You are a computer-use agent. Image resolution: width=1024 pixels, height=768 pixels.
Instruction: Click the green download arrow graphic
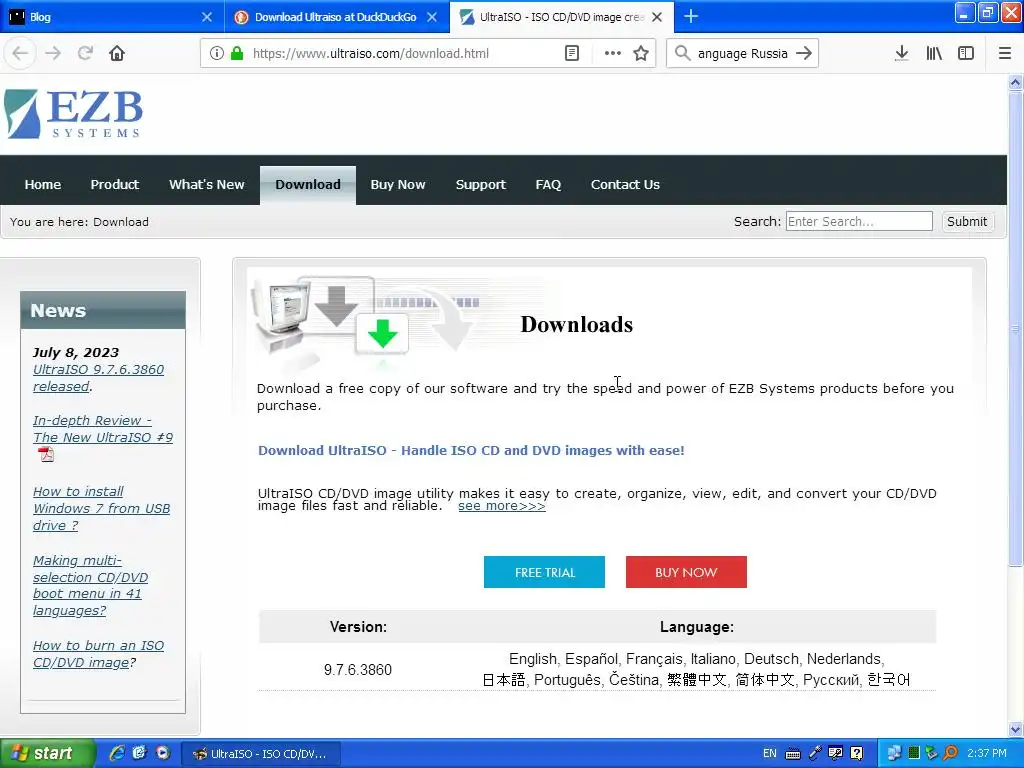(x=382, y=333)
